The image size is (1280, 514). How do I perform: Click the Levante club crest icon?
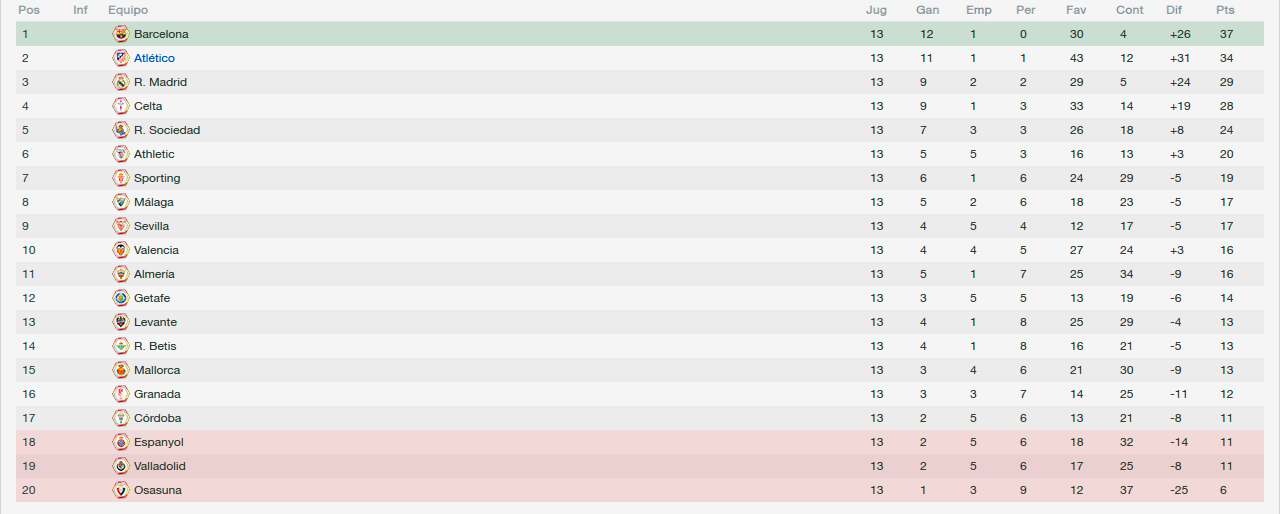click(x=121, y=322)
